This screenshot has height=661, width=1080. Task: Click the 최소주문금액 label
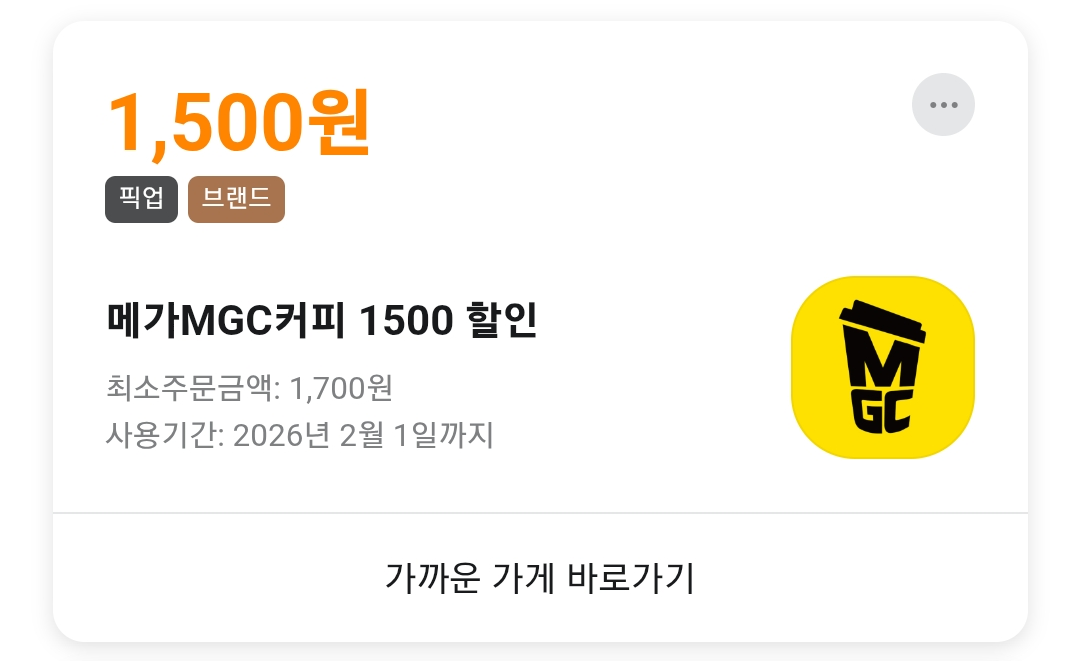(189, 388)
